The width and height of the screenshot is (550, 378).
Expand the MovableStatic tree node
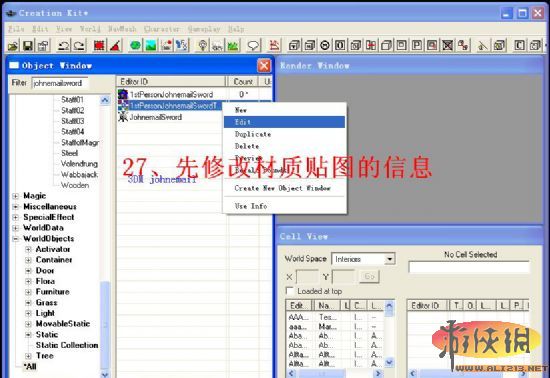28,324
